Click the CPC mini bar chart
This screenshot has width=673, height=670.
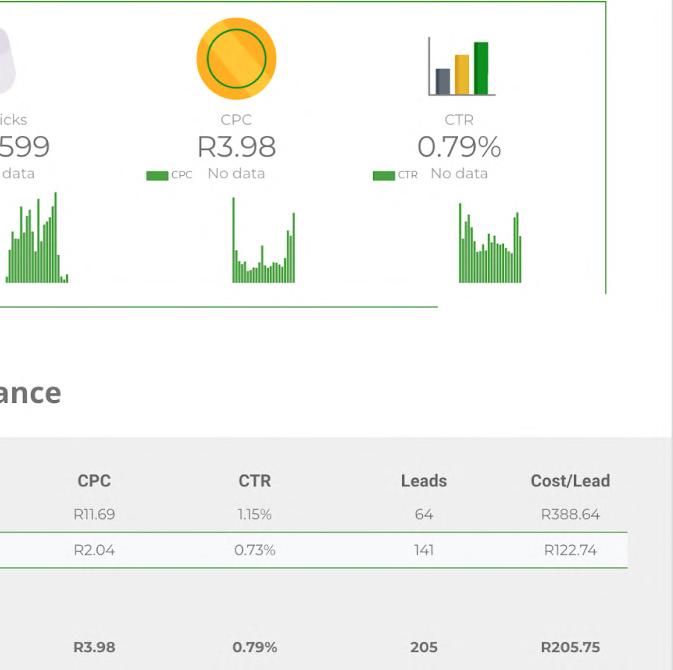264,240
